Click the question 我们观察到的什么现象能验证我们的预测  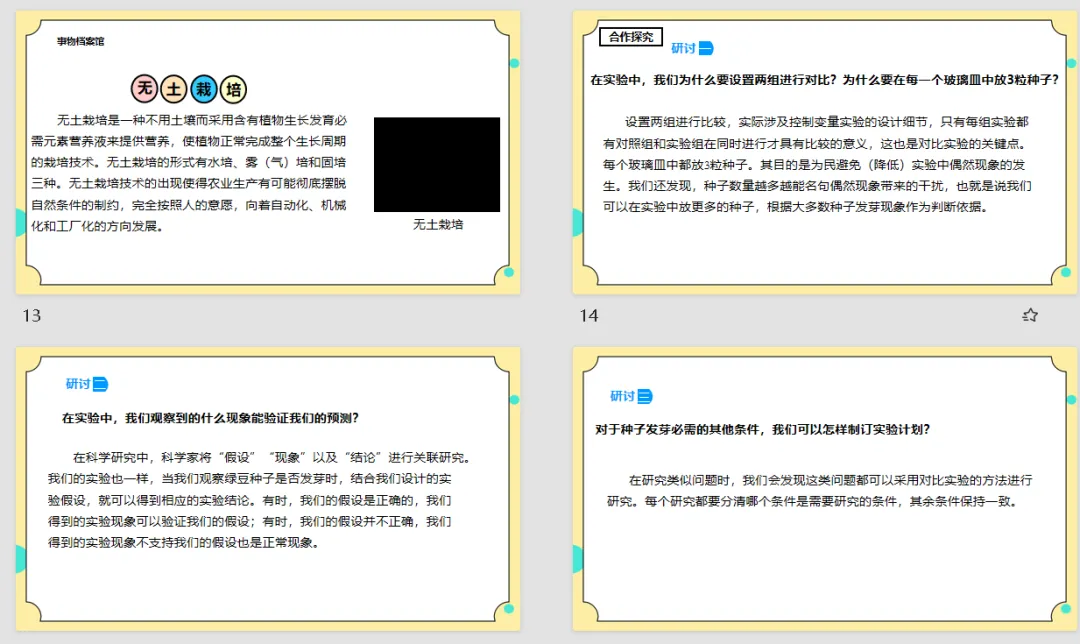click(x=210, y=418)
